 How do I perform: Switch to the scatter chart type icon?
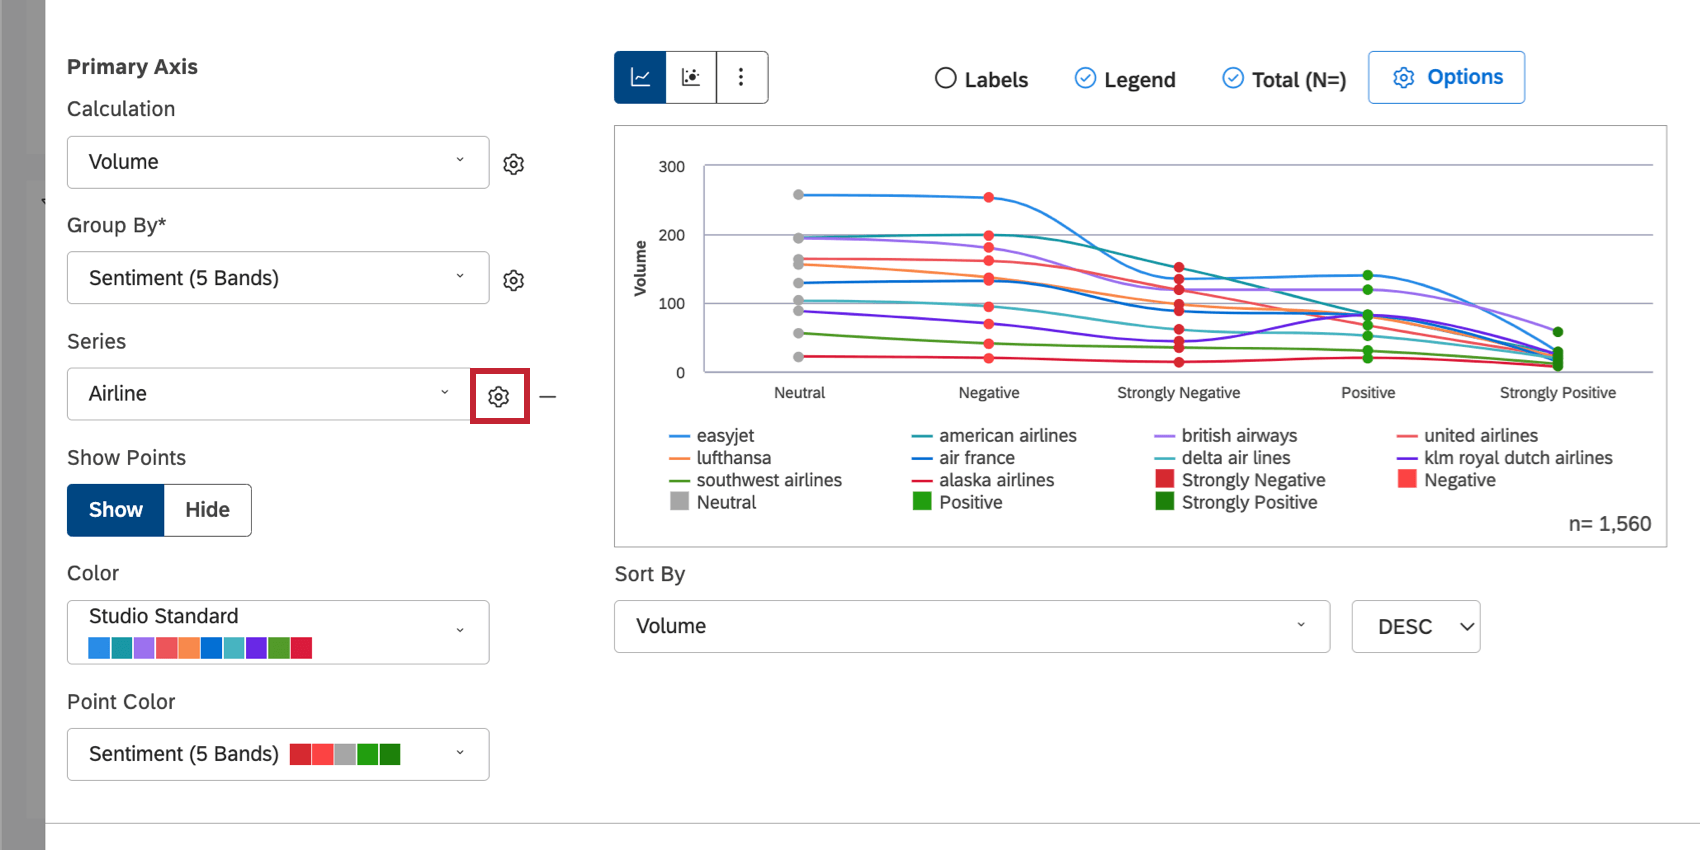[x=691, y=78]
